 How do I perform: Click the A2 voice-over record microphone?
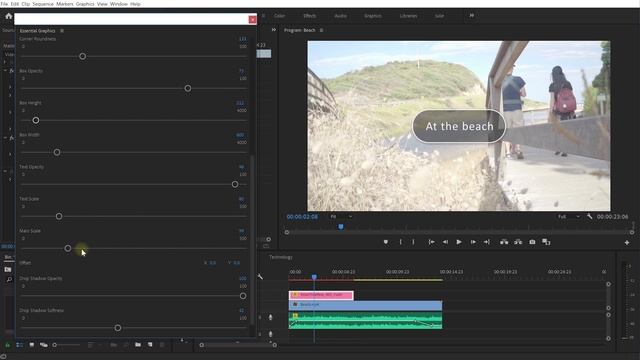coord(270,334)
